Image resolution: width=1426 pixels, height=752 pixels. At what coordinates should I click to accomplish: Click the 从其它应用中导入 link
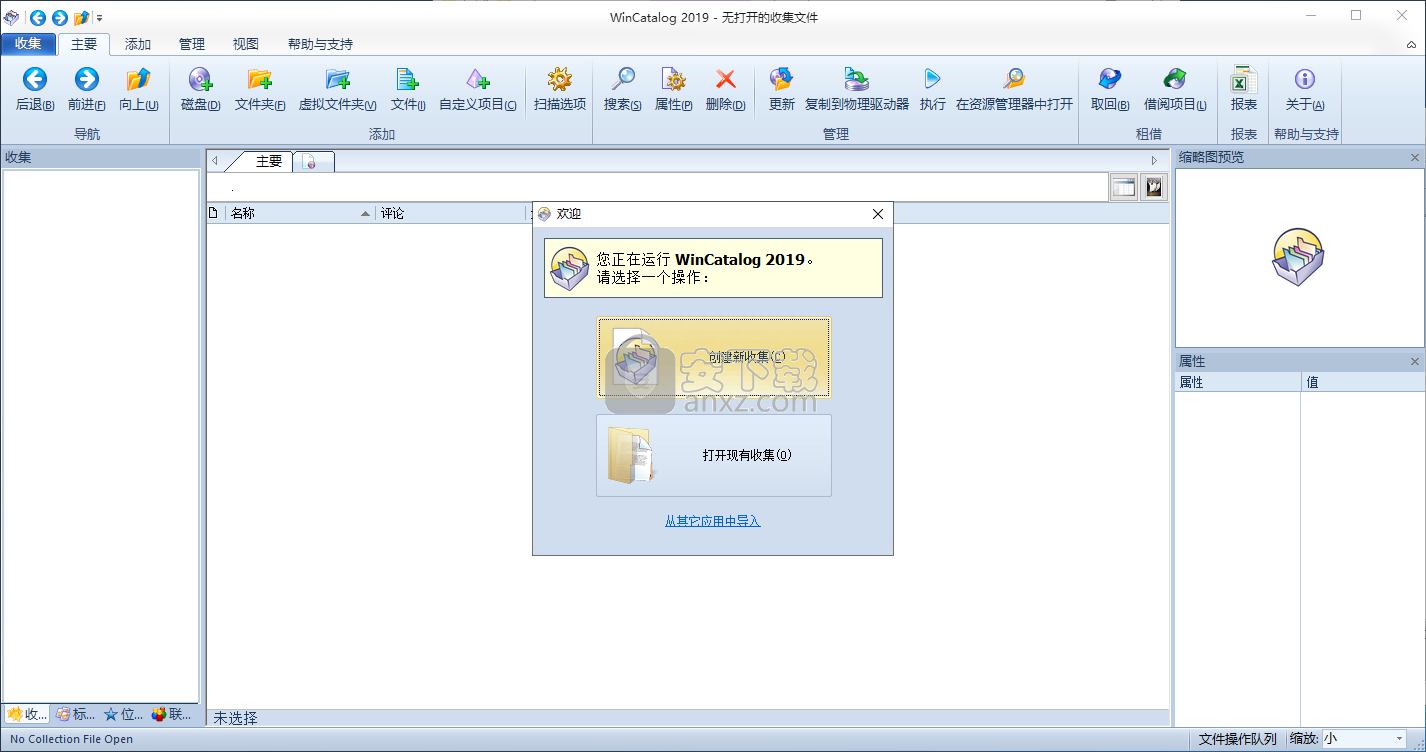pyautogui.click(x=713, y=521)
